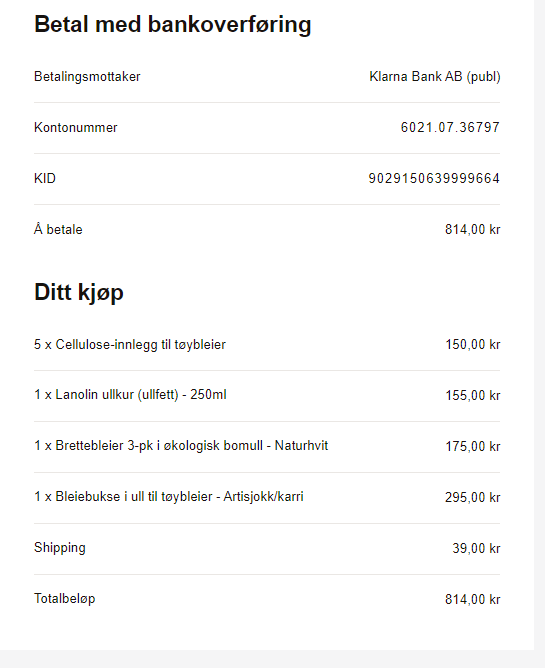This screenshot has width=545, height=668.
Task: Click the Shipping row label
Action: [x=60, y=548]
